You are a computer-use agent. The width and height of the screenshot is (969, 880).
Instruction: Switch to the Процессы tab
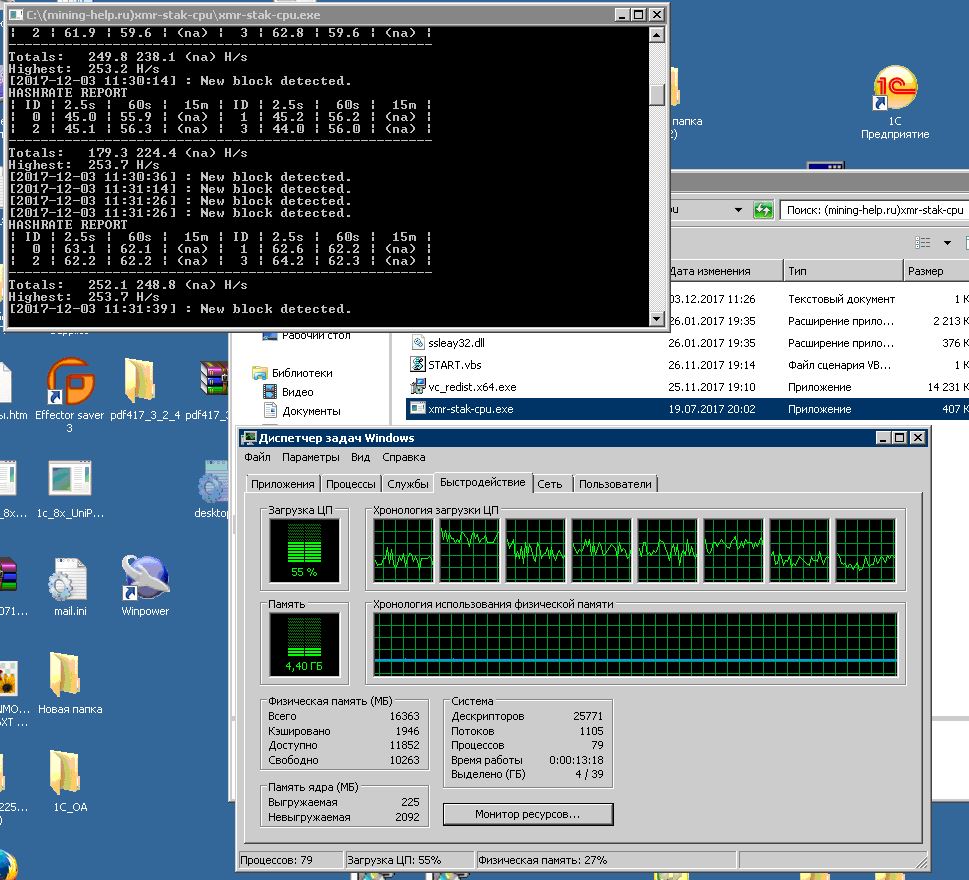coord(350,484)
